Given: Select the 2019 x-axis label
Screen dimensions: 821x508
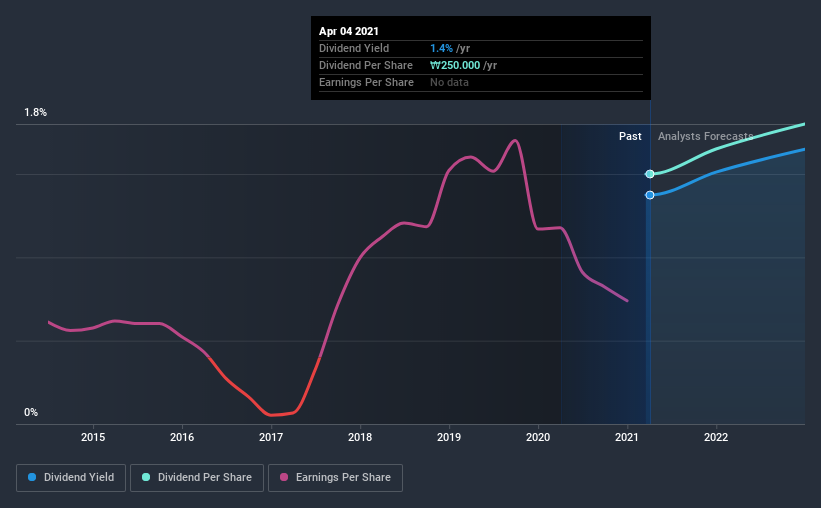Looking at the screenshot, I should click(449, 437).
